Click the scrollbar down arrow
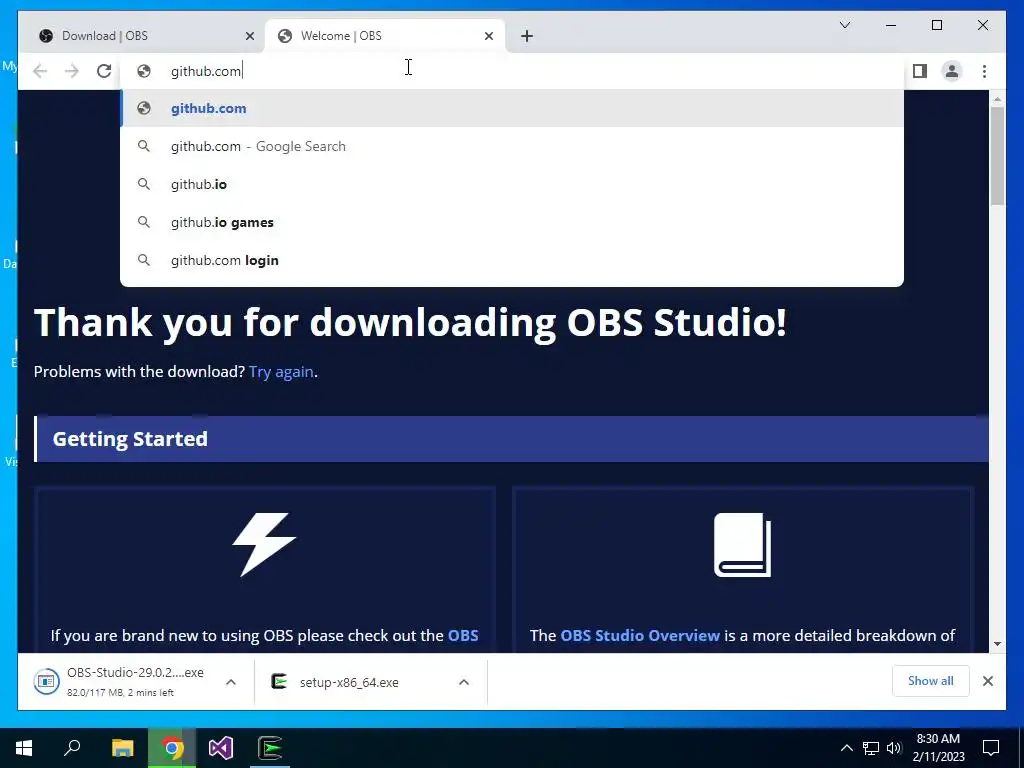Screen dimensions: 1024x768 997,644
